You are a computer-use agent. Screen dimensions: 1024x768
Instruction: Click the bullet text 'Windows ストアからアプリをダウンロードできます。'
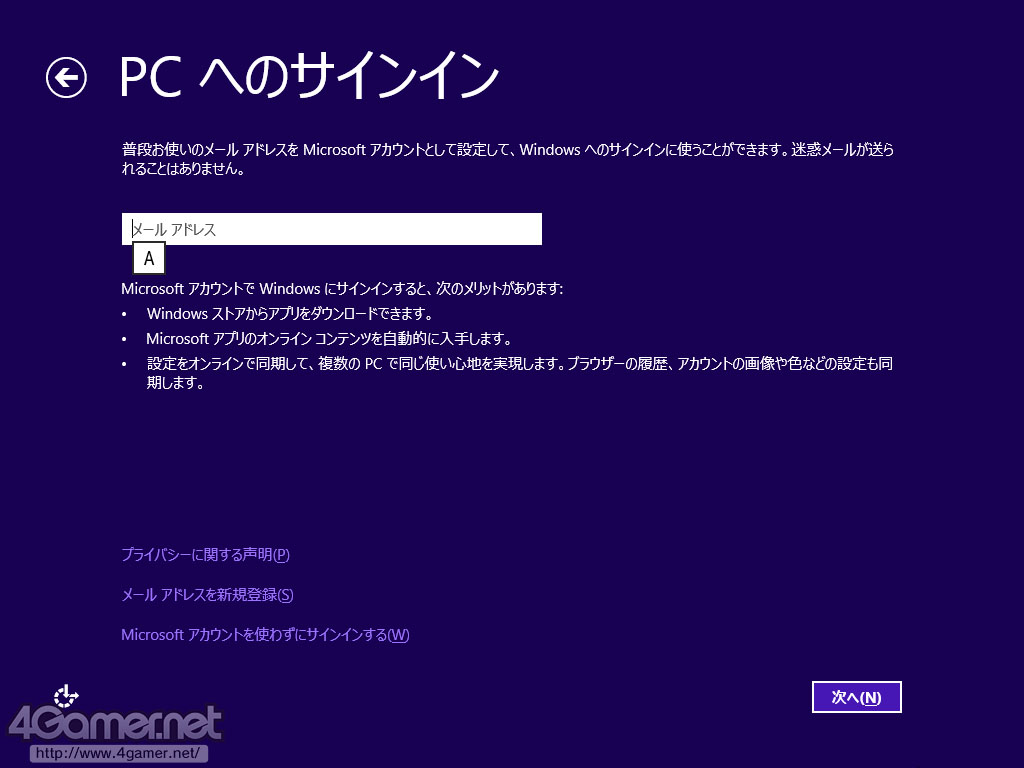pyautogui.click(x=290, y=313)
